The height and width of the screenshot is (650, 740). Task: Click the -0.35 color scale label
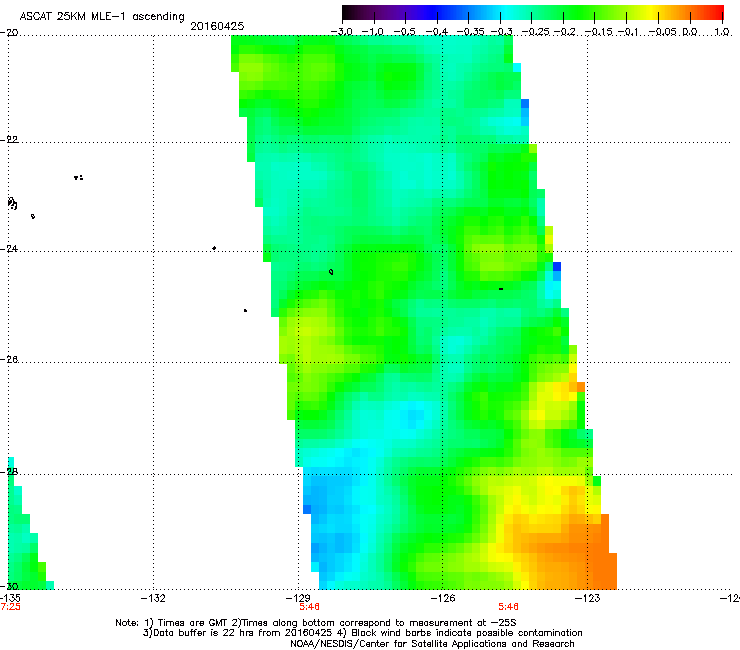(471, 32)
